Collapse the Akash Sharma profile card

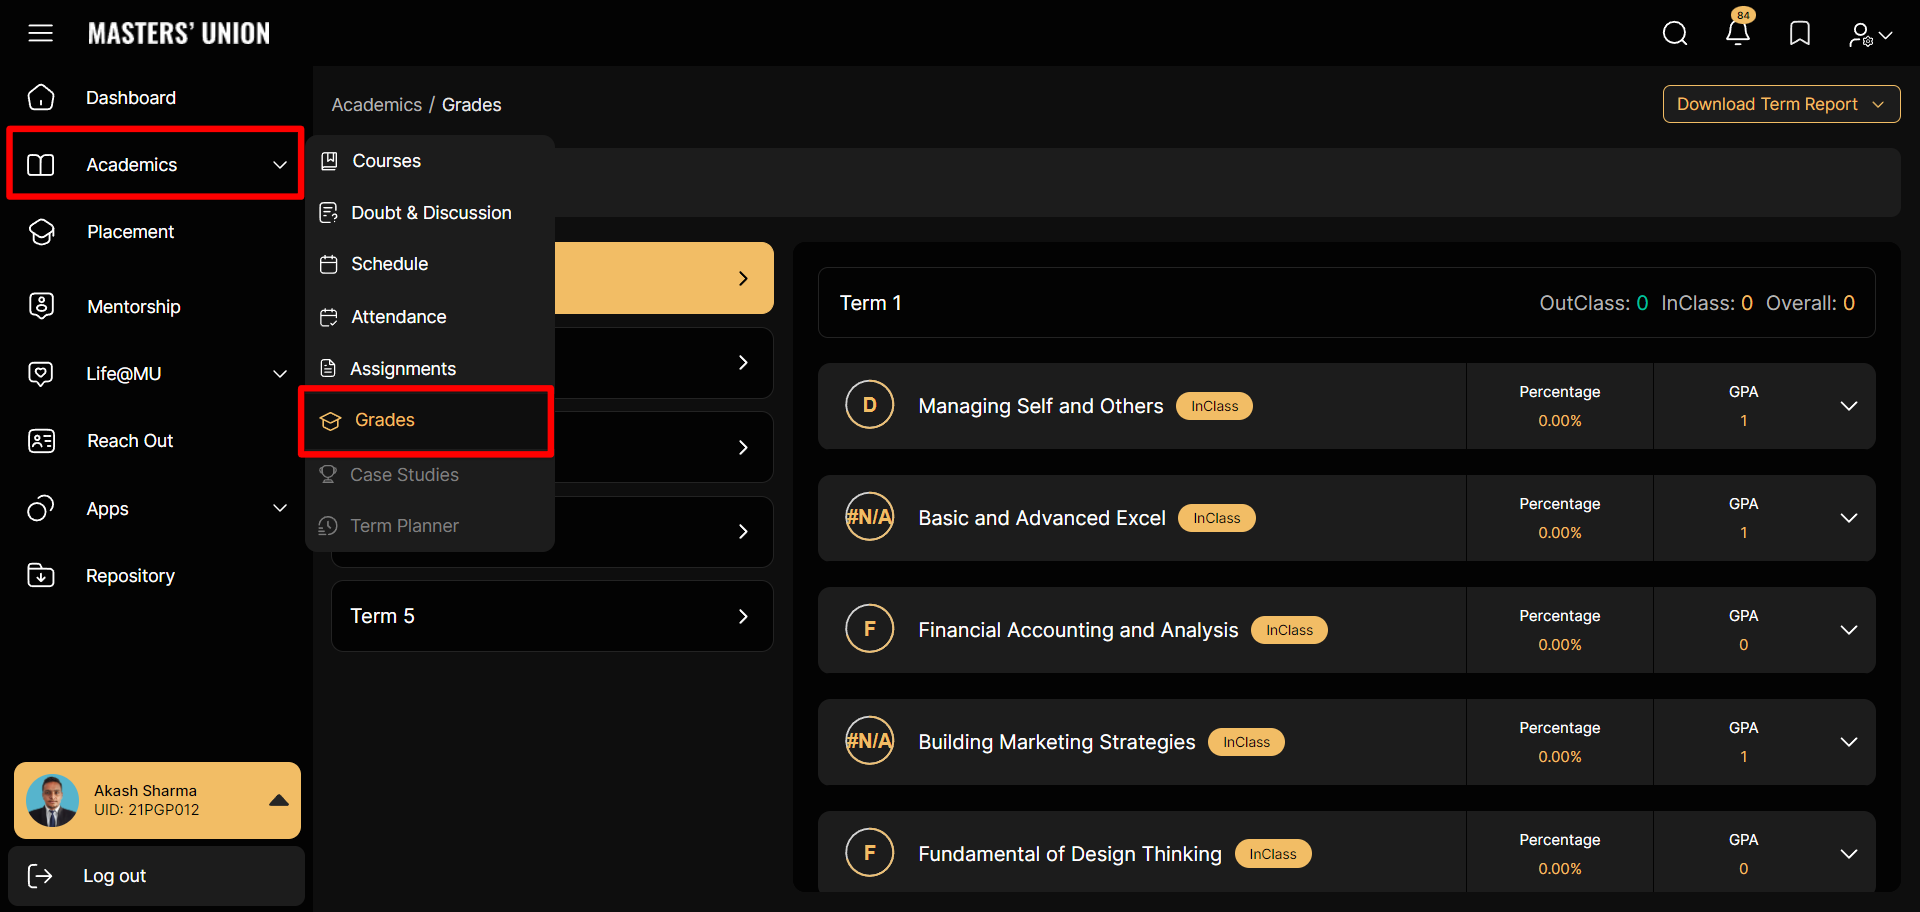(279, 800)
